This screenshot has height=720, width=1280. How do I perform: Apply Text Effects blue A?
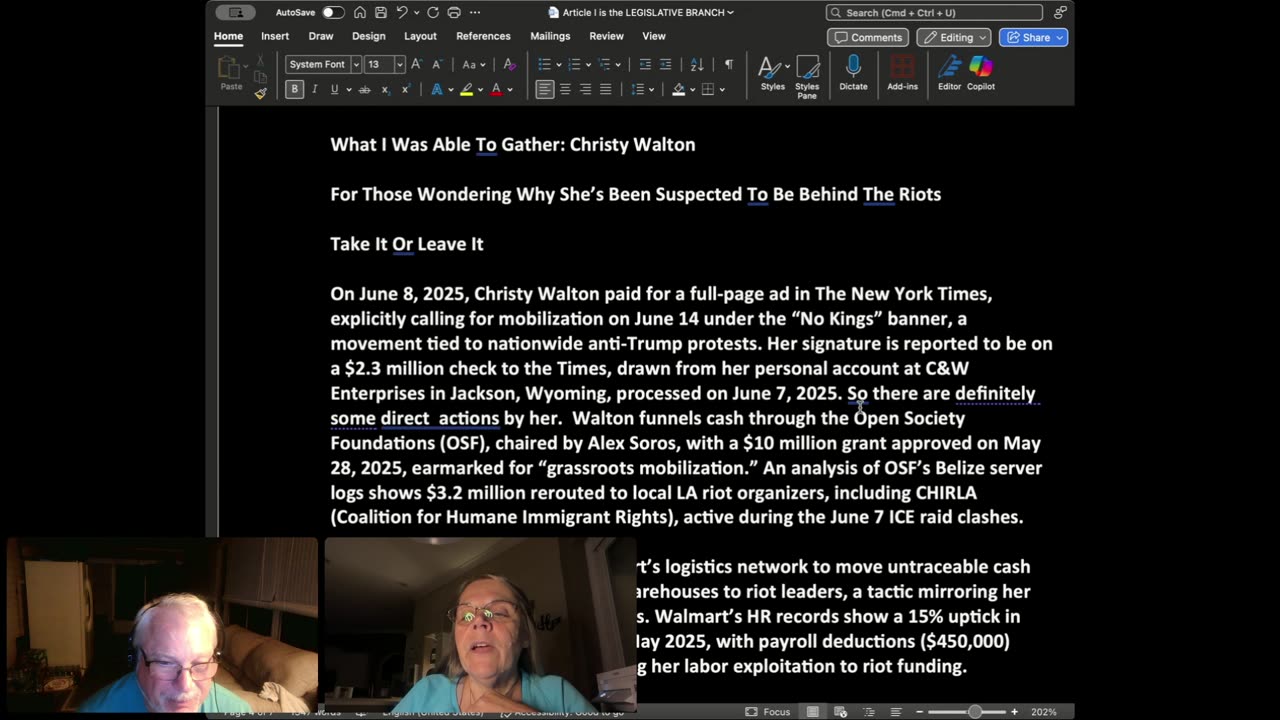pyautogui.click(x=436, y=89)
